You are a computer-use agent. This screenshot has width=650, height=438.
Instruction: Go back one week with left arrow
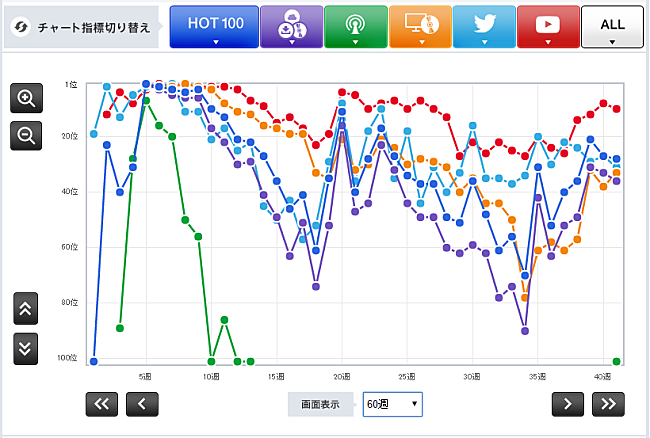(142, 403)
